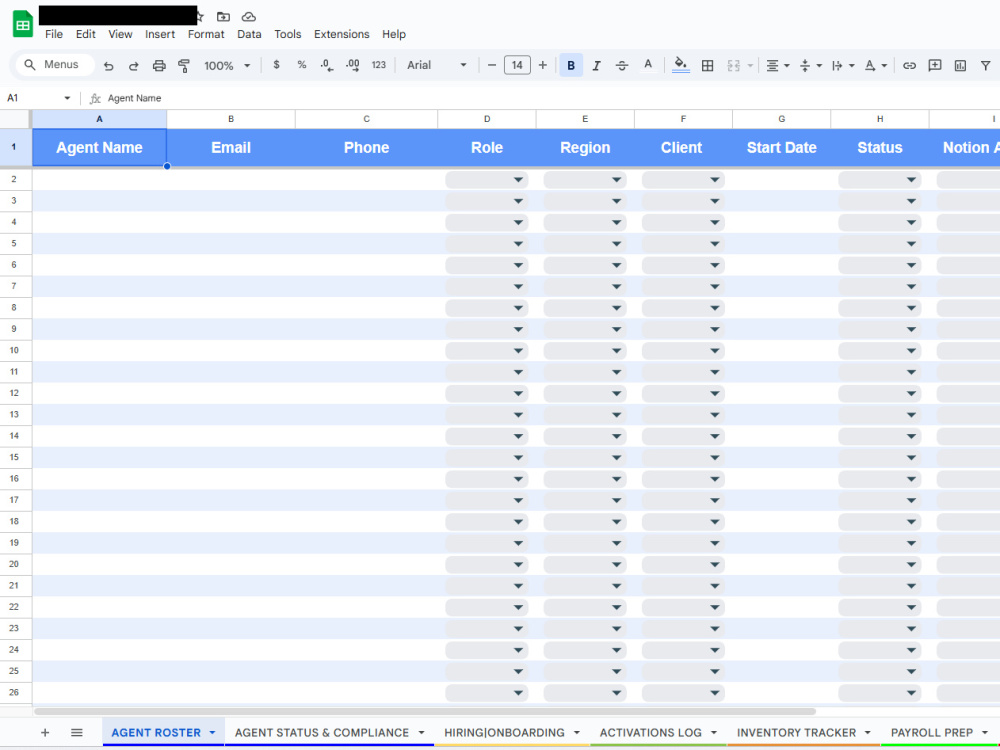The image size is (1000, 750).
Task: Insert a chart
Action: coord(960,65)
